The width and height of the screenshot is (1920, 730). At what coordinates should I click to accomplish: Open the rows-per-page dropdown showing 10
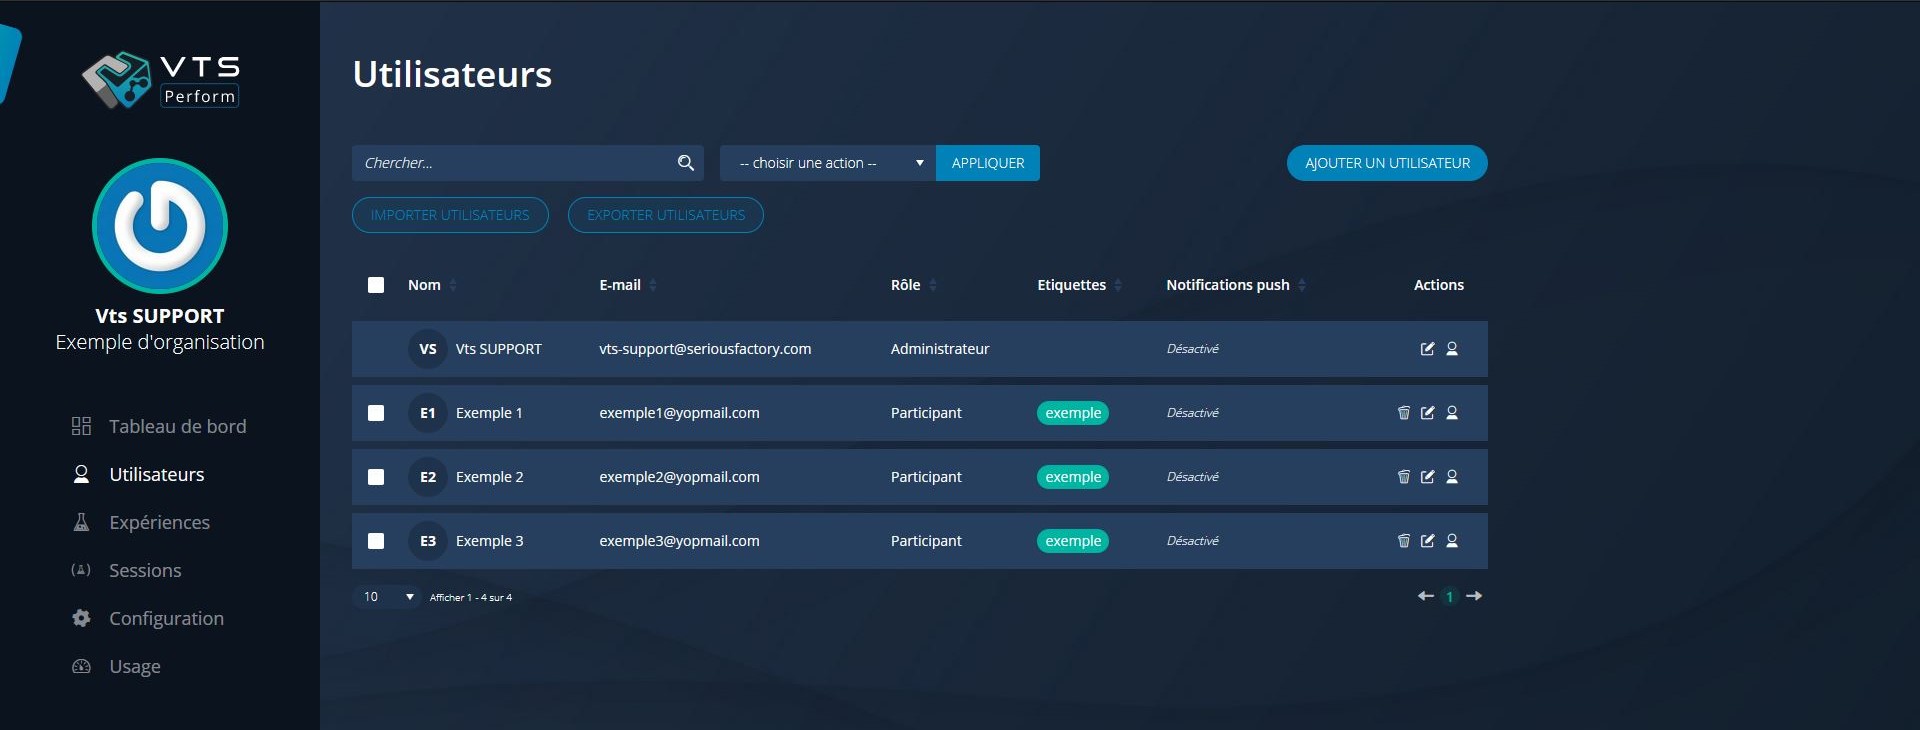(387, 597)
